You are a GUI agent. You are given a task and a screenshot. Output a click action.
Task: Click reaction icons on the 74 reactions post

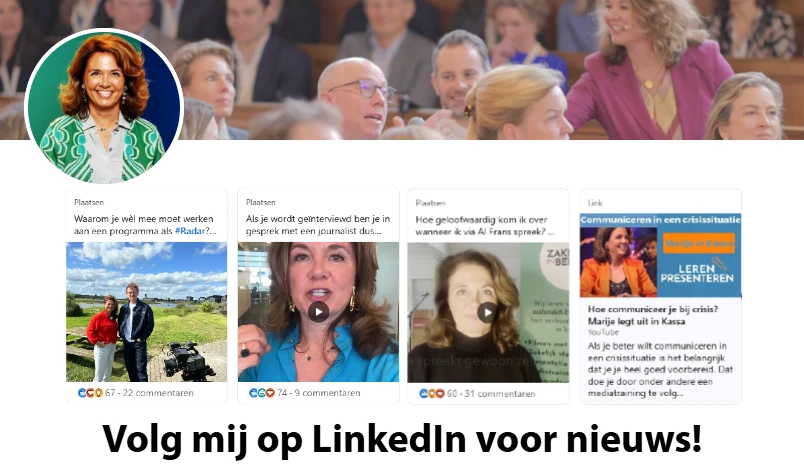point(262,393)
